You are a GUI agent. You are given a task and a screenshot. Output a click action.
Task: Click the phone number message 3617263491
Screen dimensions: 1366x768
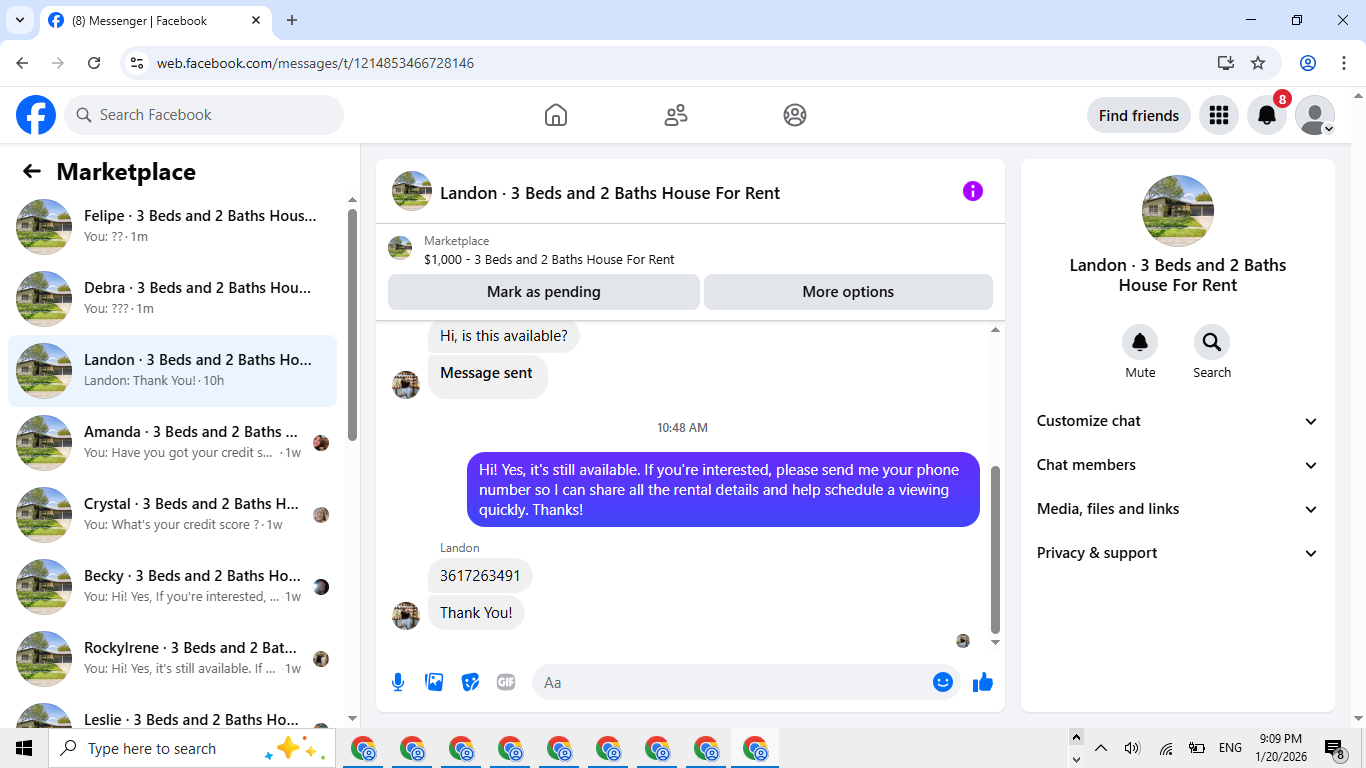coord(480,576)
